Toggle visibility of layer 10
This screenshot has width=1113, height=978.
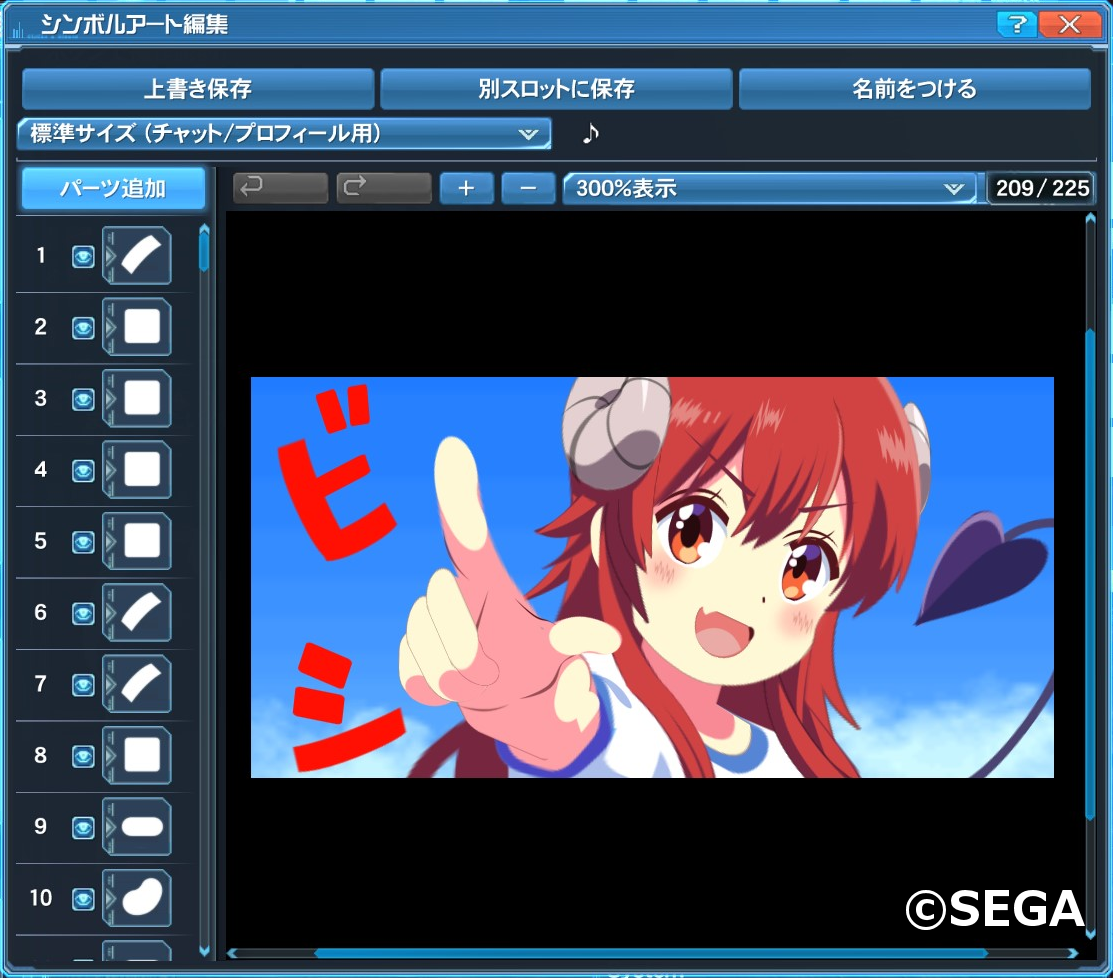pyautogui.click(x=83, y=899)
